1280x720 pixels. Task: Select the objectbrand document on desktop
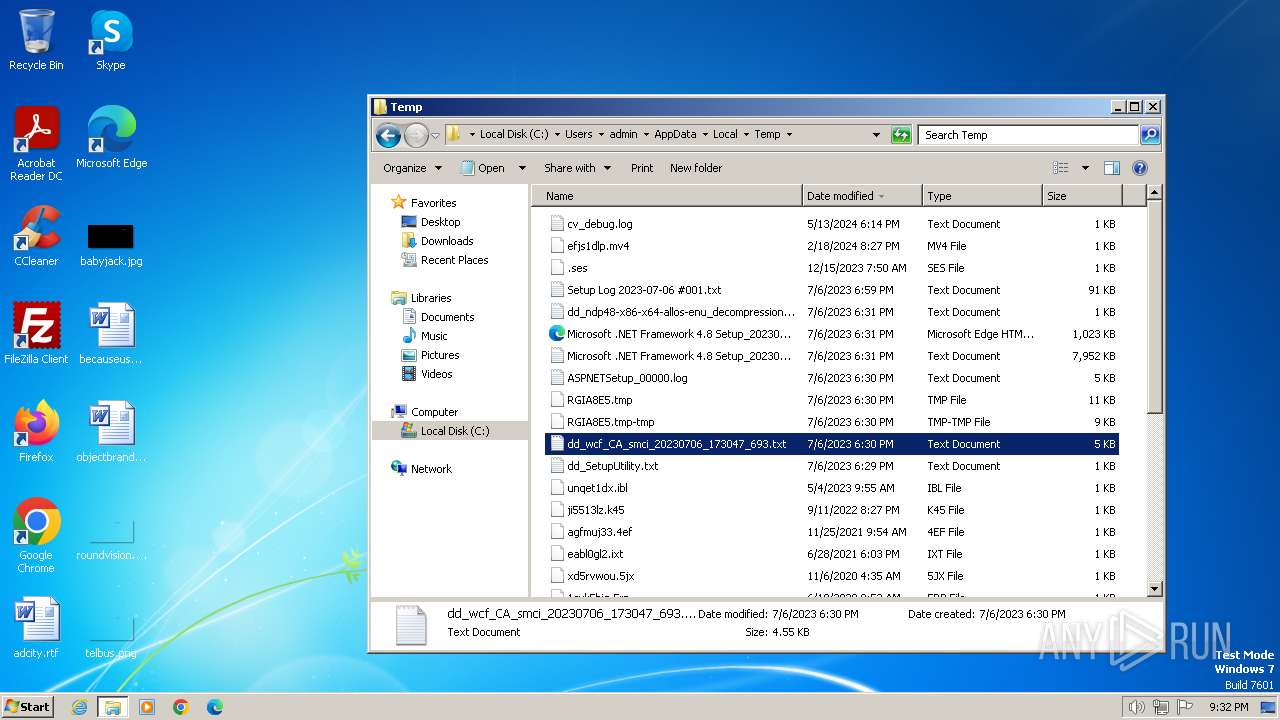(x=111, y=431)
